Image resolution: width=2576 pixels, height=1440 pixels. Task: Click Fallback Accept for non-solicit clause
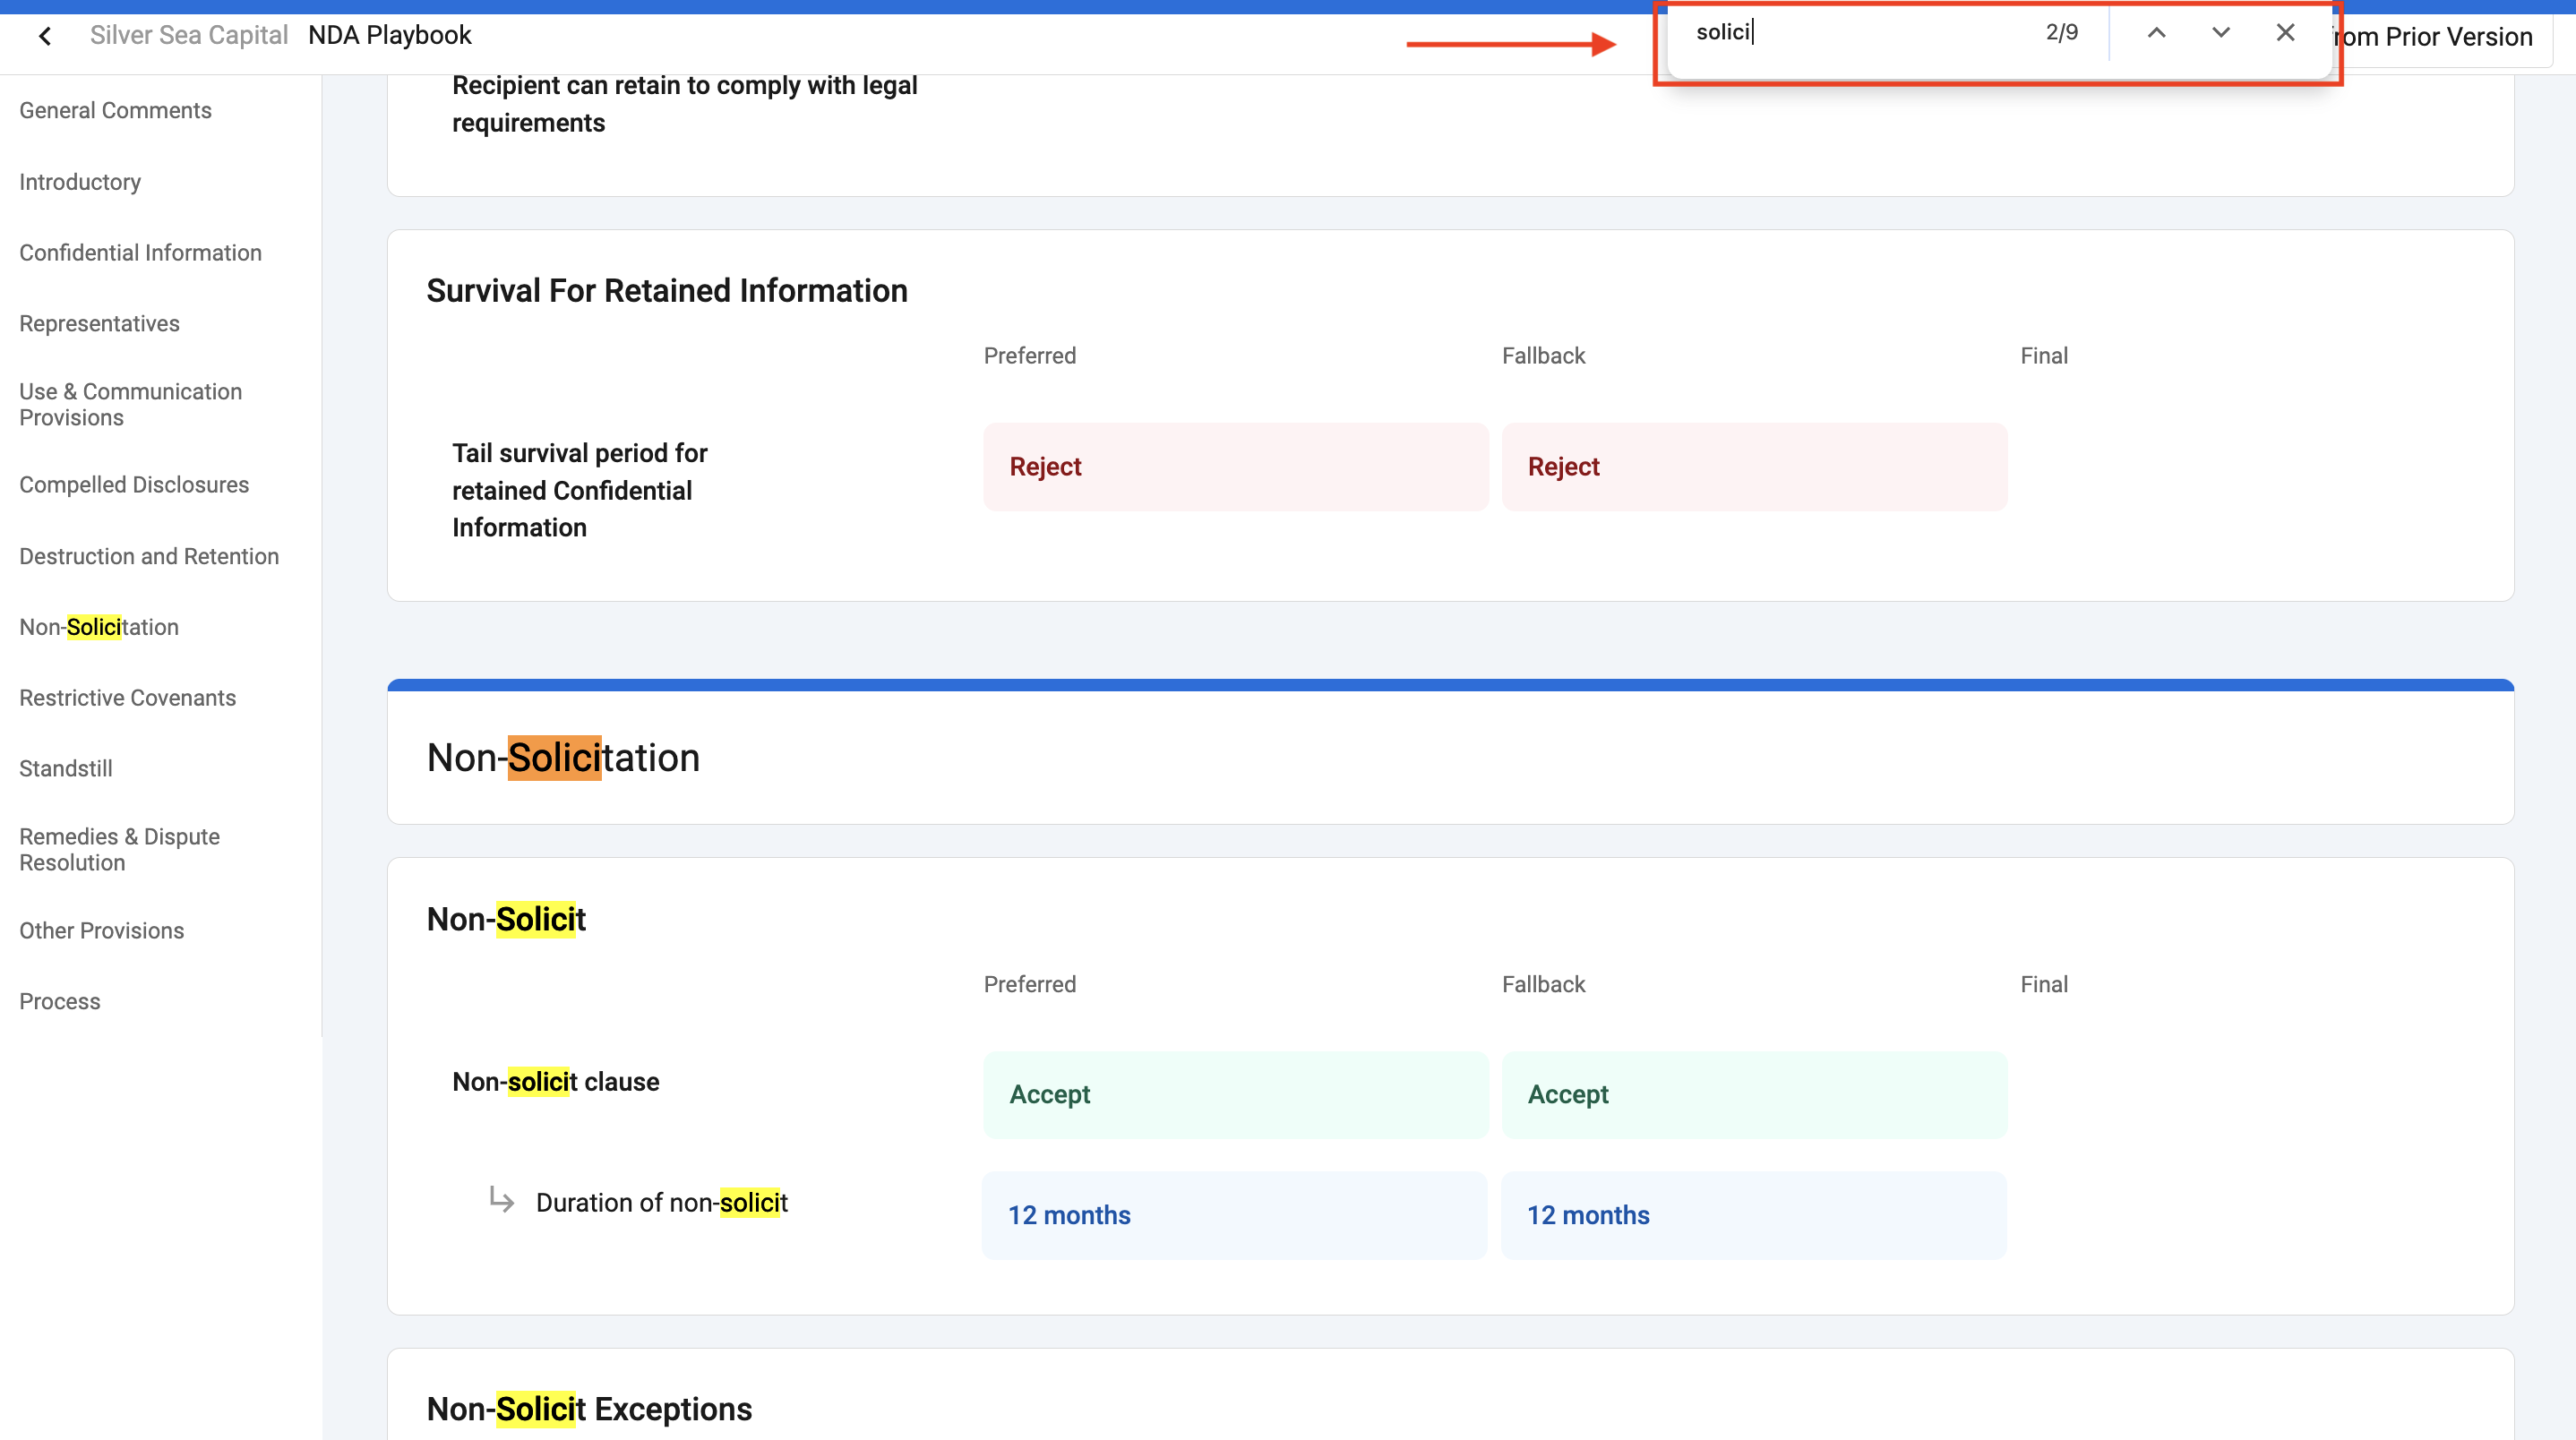tap(1754, 1094)
